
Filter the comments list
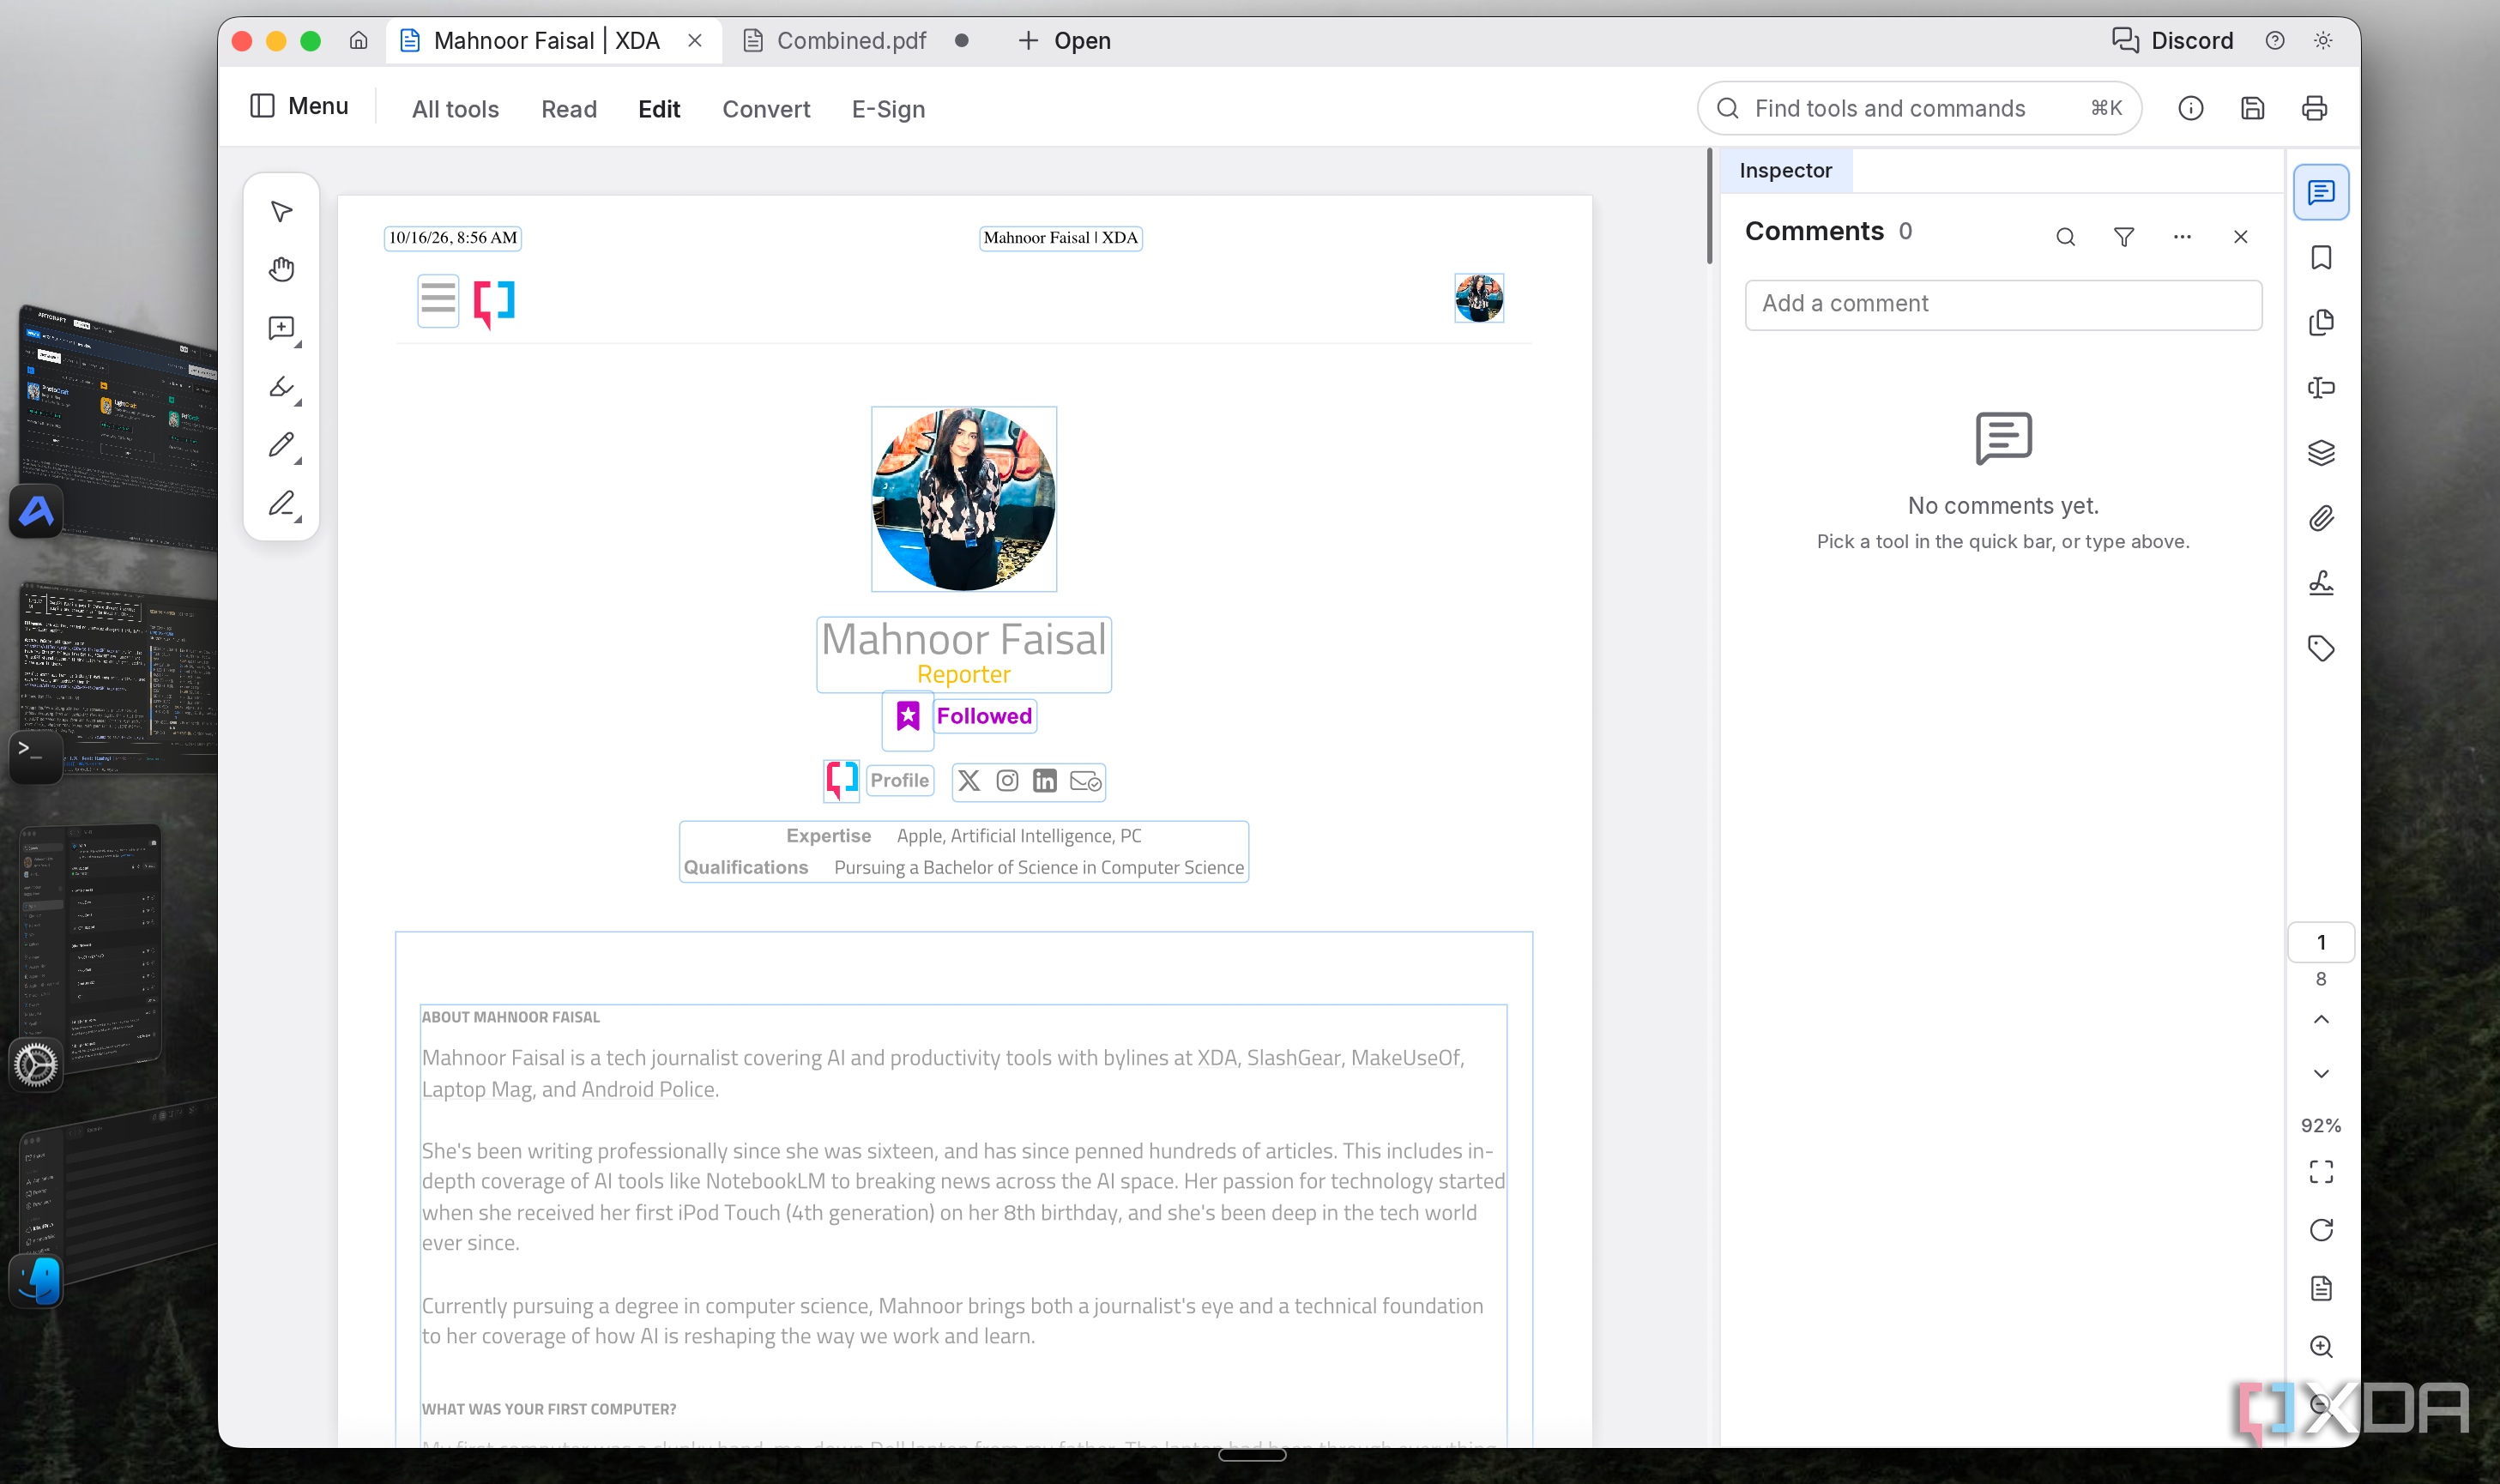(2123, 237)
